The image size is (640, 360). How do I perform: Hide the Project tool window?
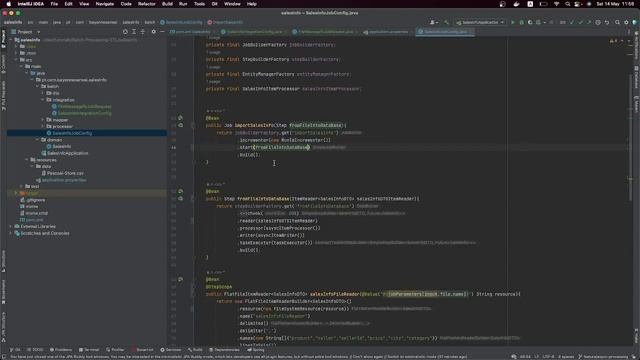click(162, 31)
